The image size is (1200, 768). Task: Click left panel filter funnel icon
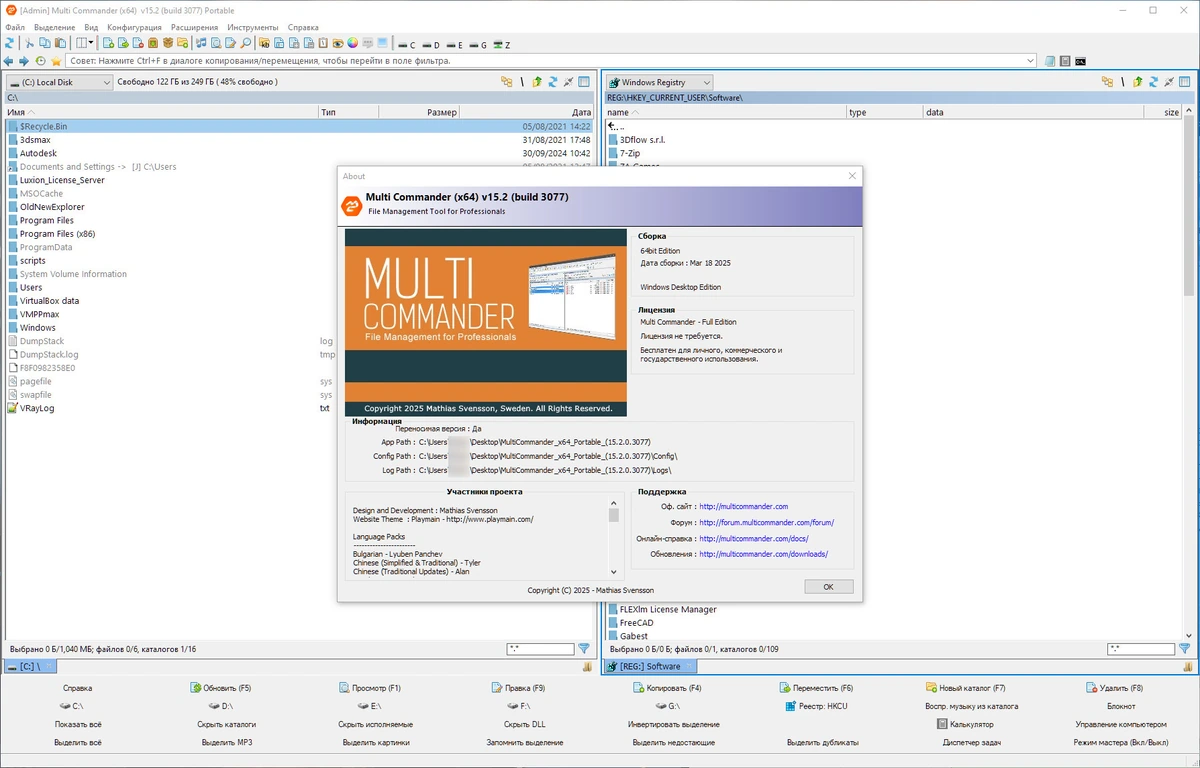(x=584, y=649)
